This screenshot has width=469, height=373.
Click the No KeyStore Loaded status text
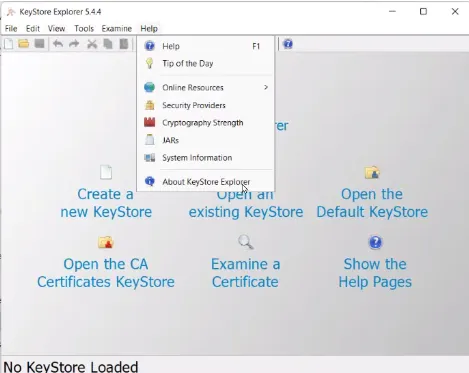pos(71,367)
